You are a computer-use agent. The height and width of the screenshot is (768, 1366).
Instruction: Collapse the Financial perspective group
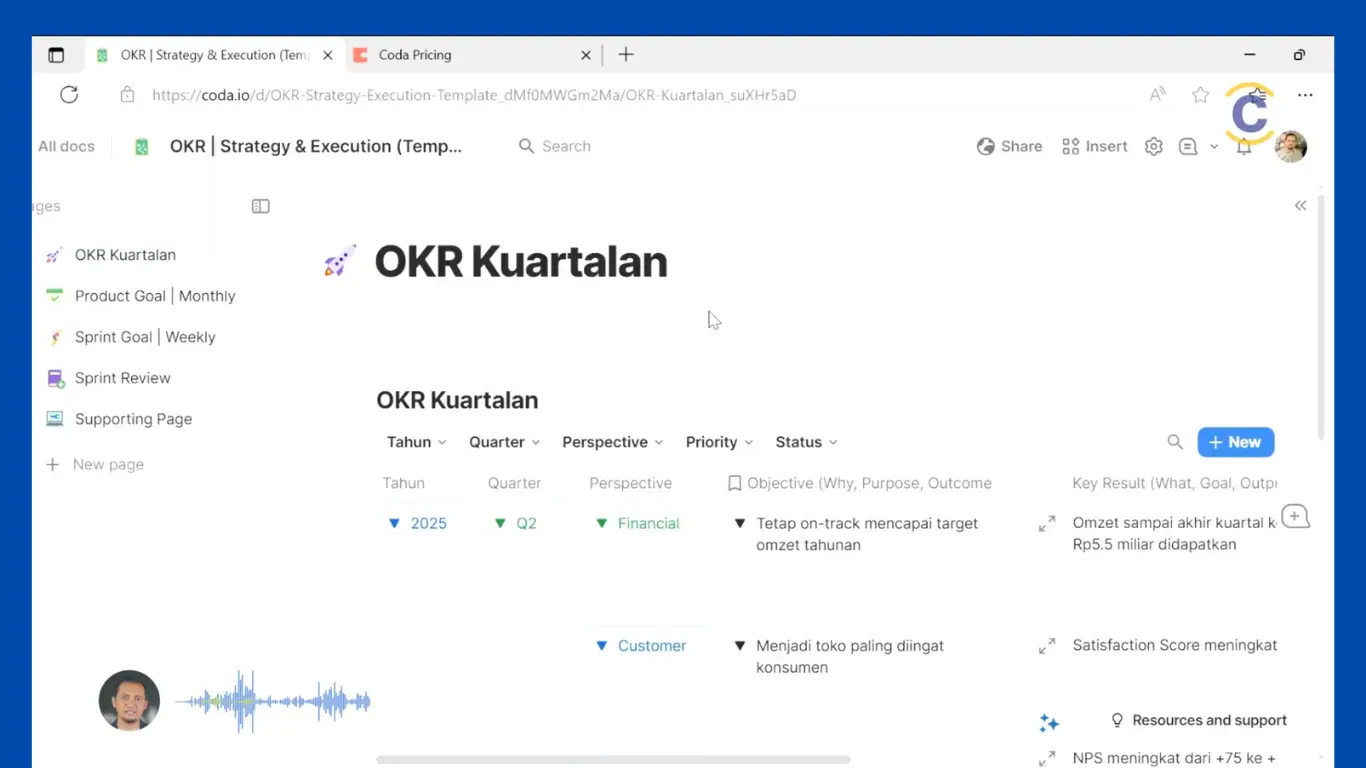point(601,524)
